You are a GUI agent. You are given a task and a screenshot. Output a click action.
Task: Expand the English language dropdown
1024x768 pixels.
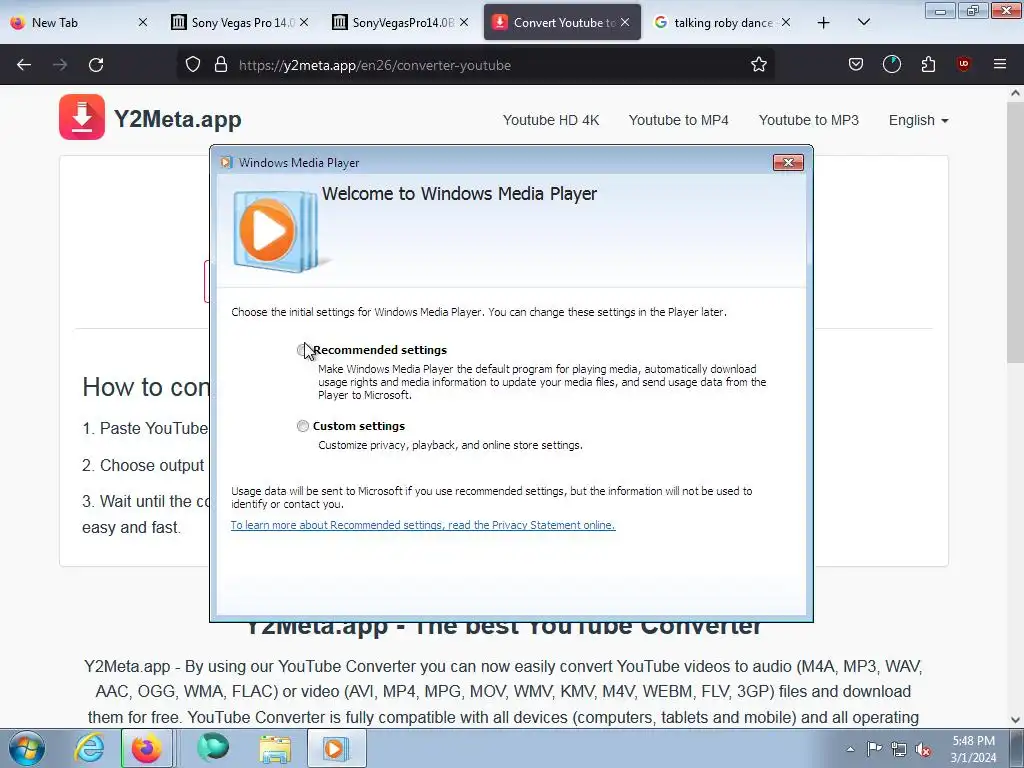(x=918, y=120)
